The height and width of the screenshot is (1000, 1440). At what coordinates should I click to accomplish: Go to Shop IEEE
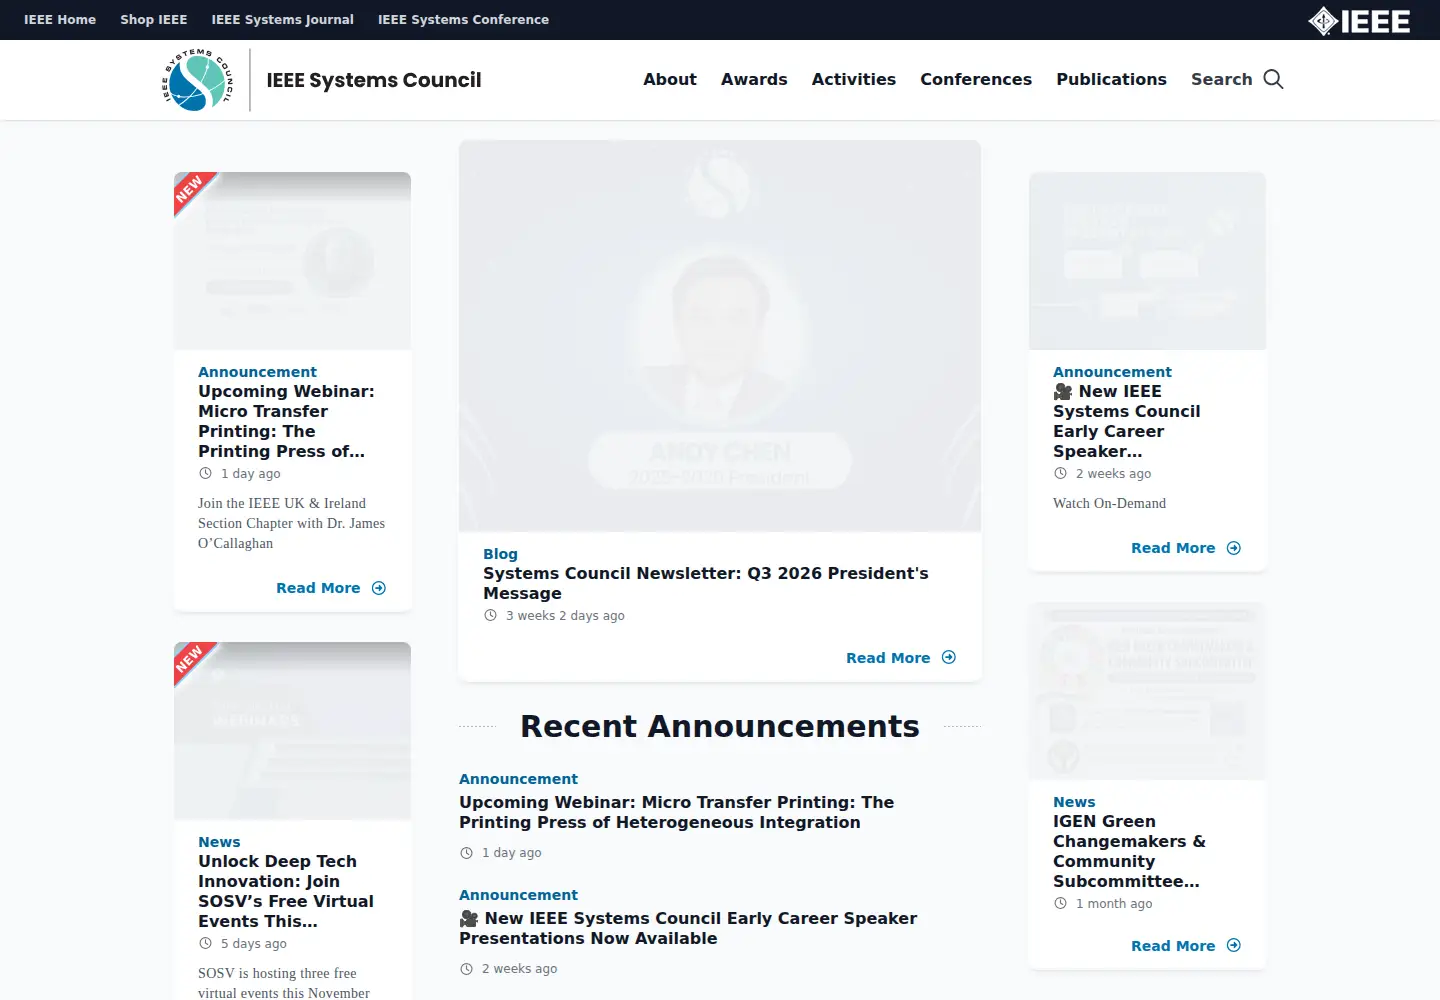pos(154,20)
